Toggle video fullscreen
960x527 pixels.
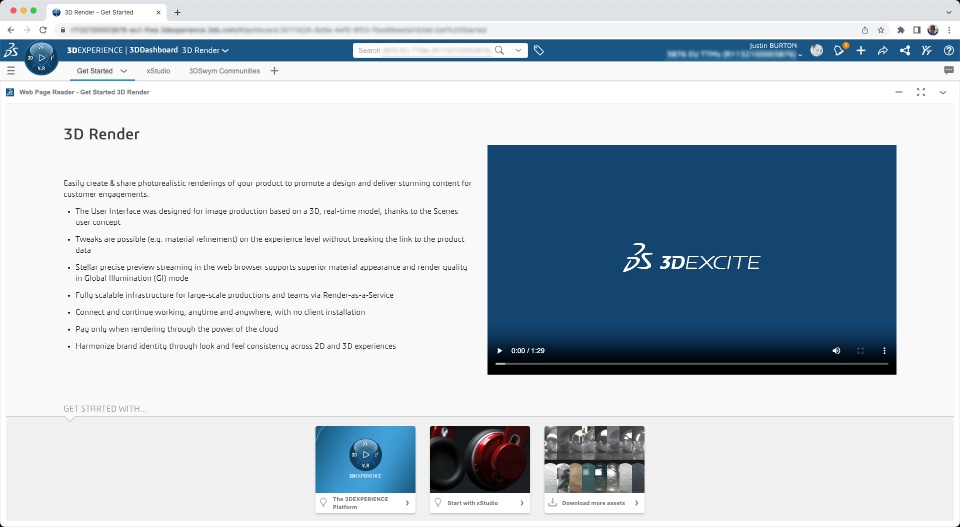pos(860,351)
